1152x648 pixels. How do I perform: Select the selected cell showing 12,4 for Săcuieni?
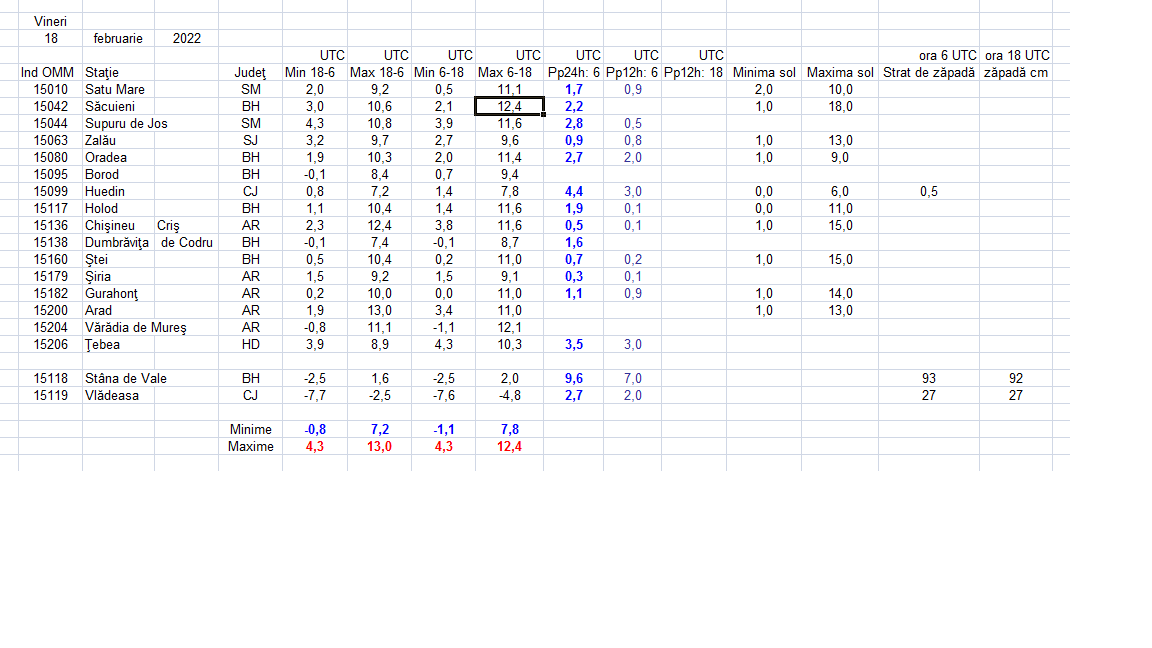(x=509, y=107)
